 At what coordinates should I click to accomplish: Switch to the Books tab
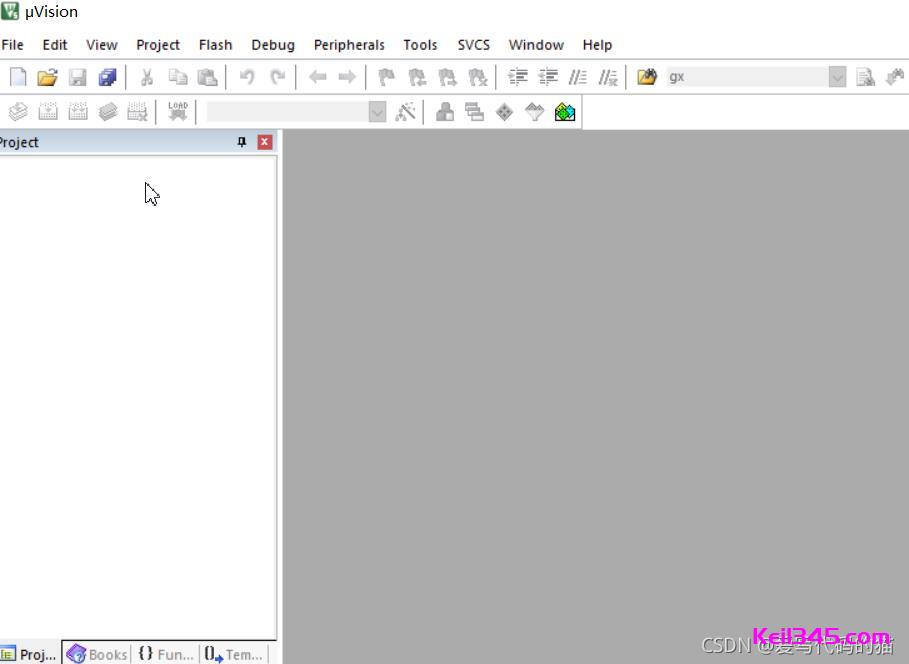point(97,654)
